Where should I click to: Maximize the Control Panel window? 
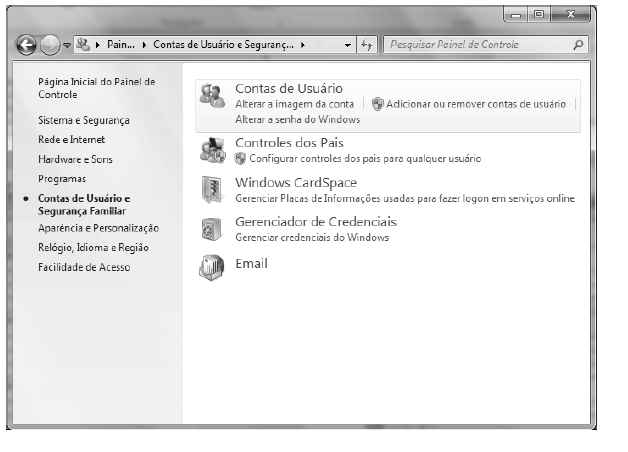539,15
